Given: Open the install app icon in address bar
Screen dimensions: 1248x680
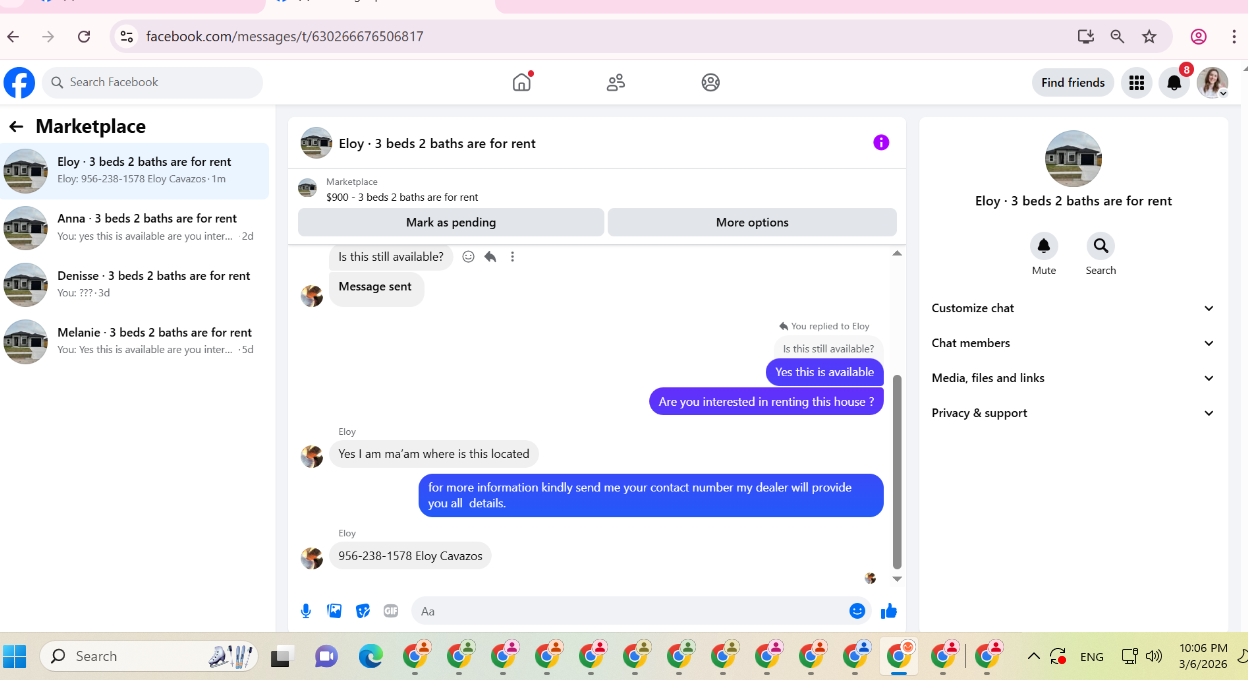Looking at the screenshot, I should click(1086, 37).
